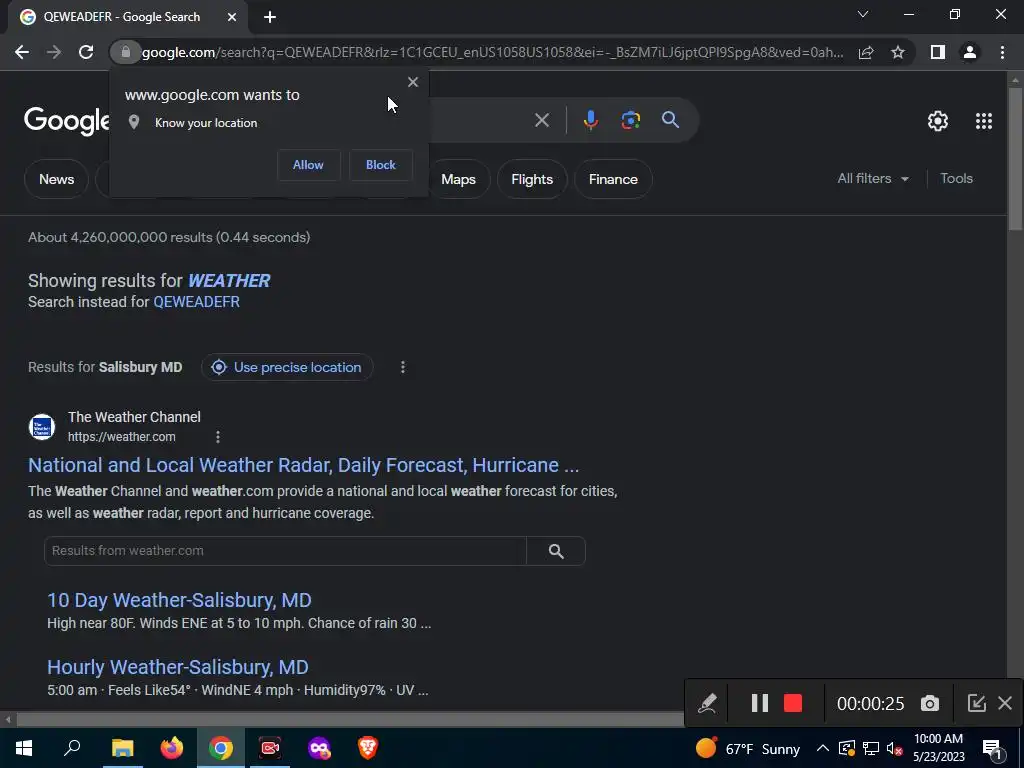Close the recorder toolbar

pyautogui.click(x=1005, y=703)
